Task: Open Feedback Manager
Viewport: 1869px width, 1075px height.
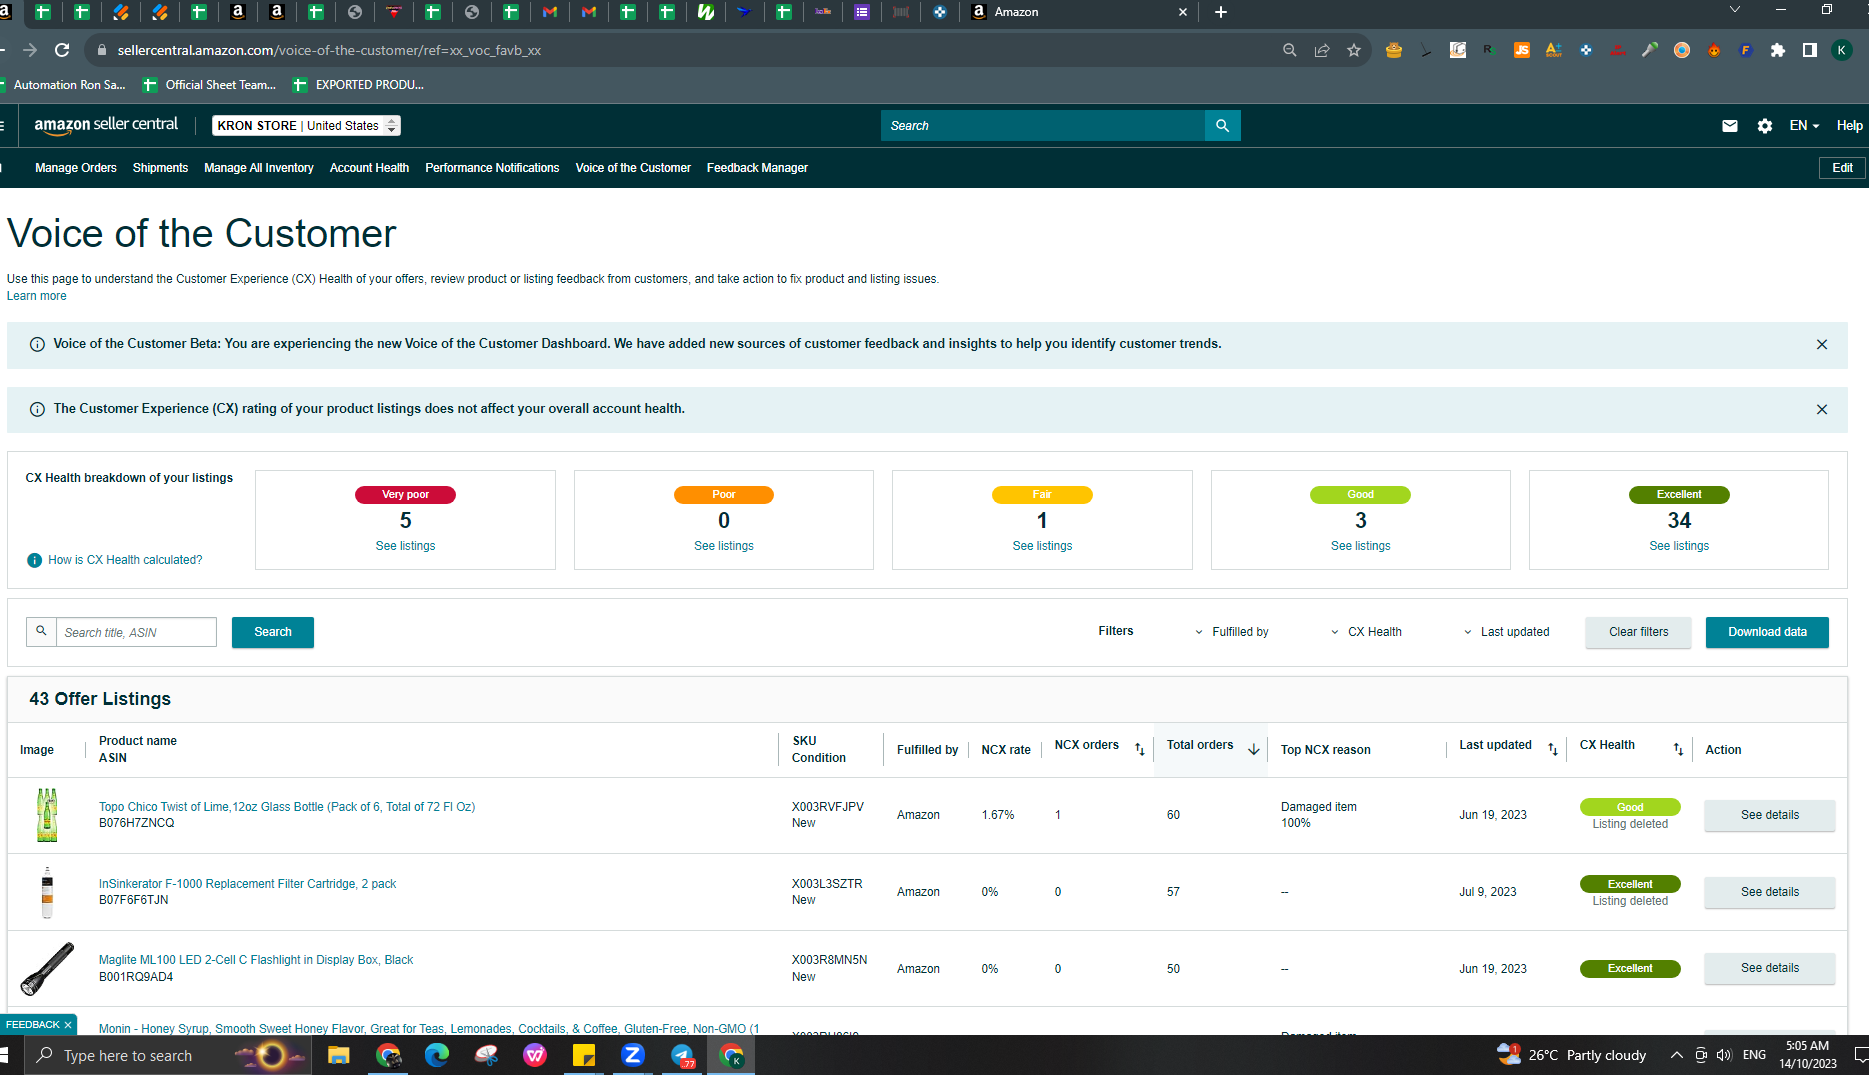Action: [x=757, y=168]
